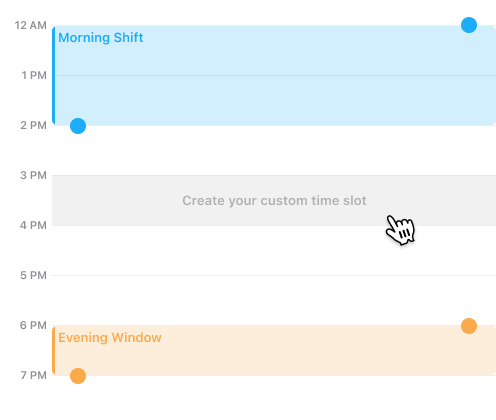496x420 pixels.
Task: Click the 7 PM time label
Action: [33, 375]
